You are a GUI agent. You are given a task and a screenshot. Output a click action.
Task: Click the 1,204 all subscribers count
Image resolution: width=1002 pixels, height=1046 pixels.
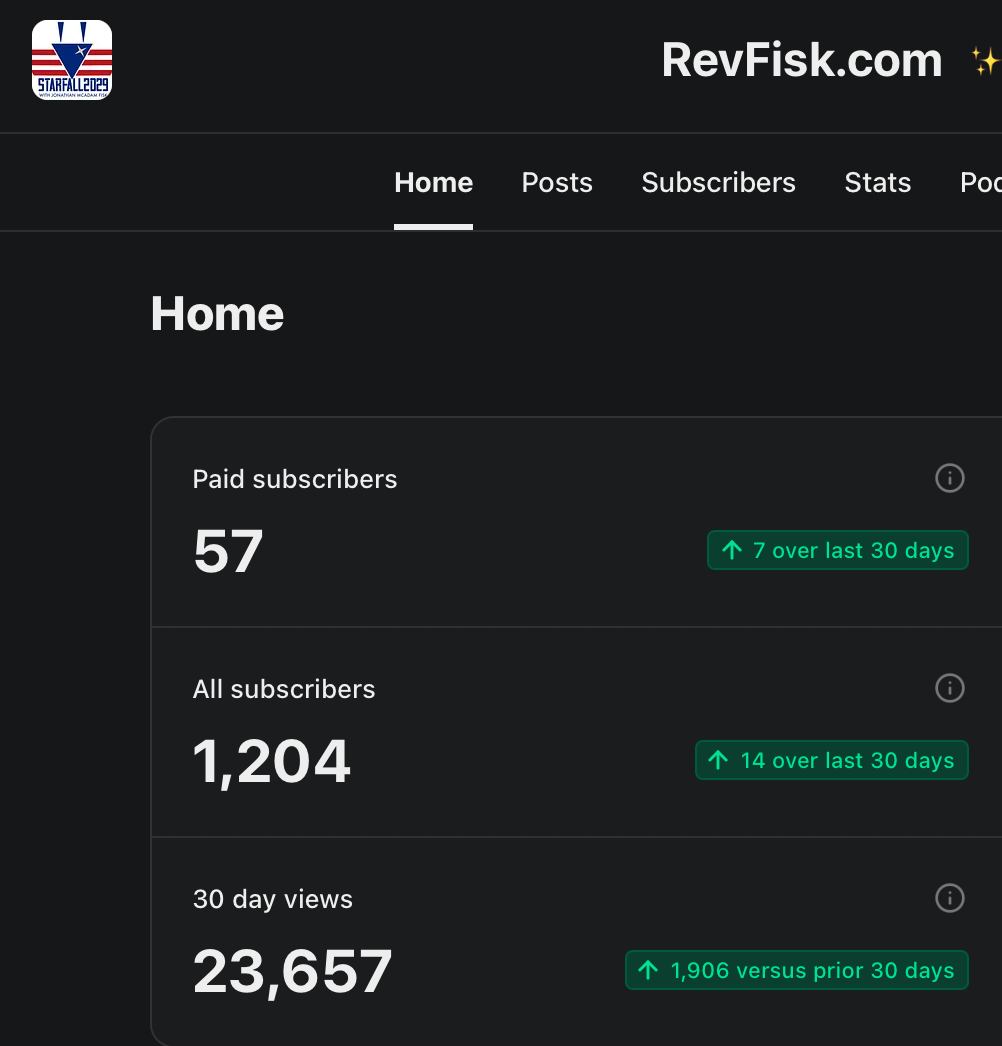[272, 761]
